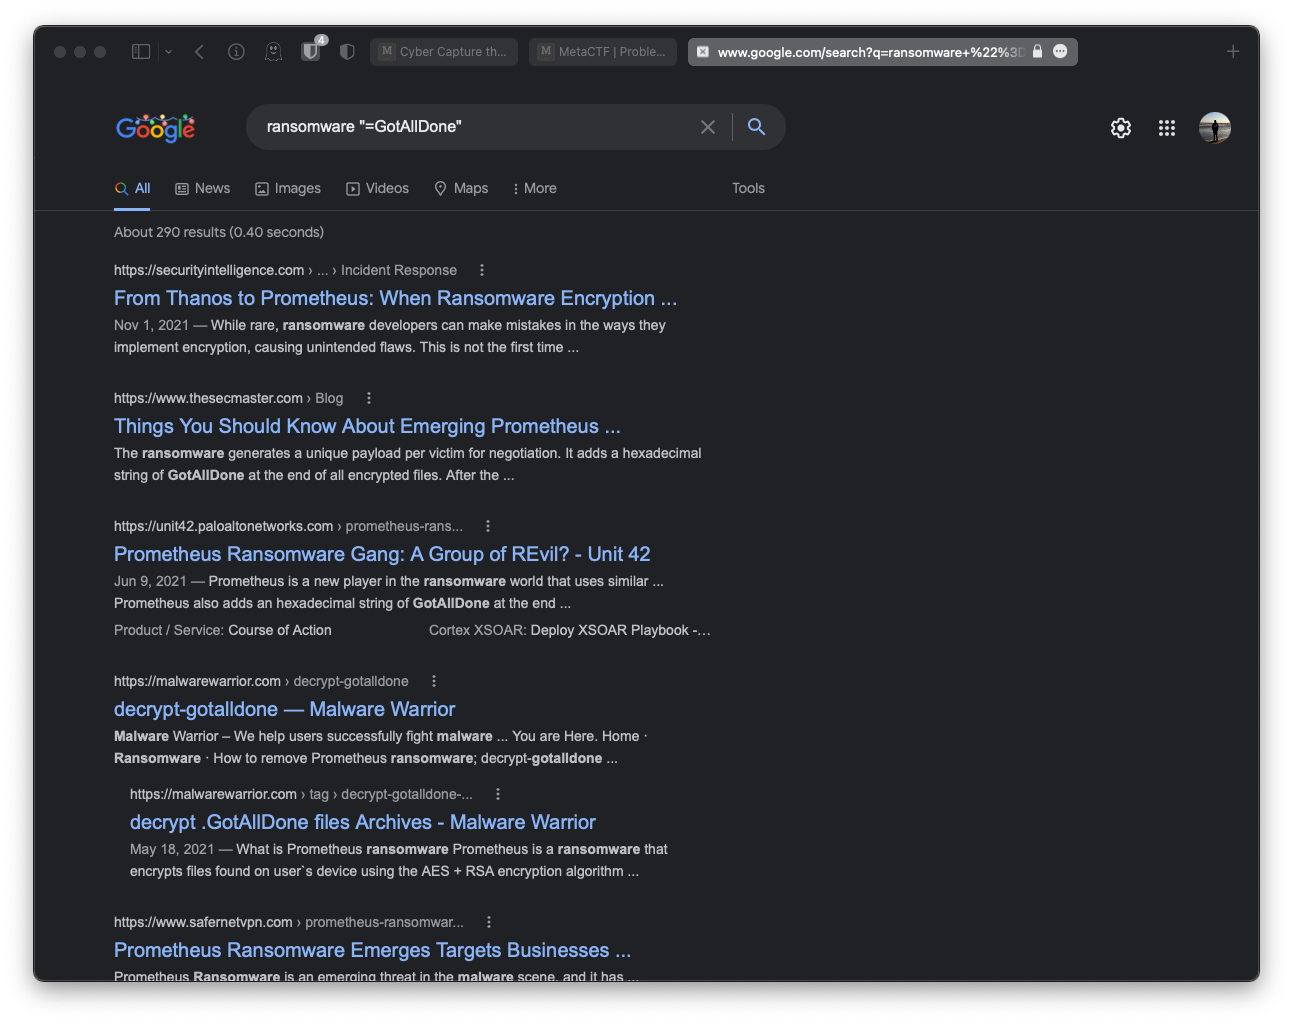Open options menu for unit42.paloaltonetworks.com result
The image size is (1293, 1023).
(488, 526)
